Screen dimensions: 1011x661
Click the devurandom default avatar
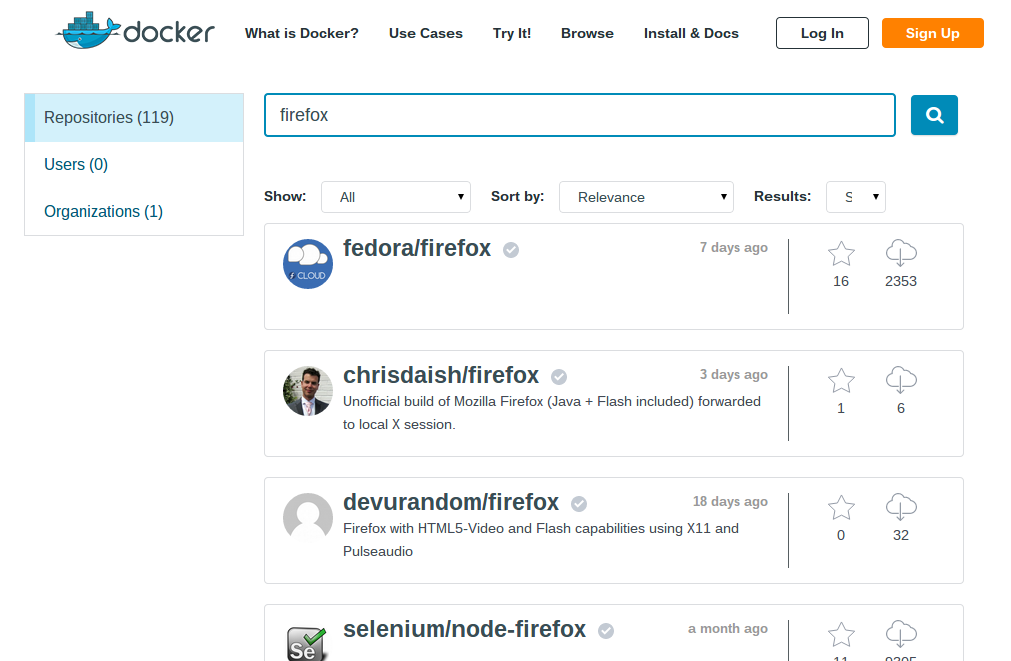point(308,516)
